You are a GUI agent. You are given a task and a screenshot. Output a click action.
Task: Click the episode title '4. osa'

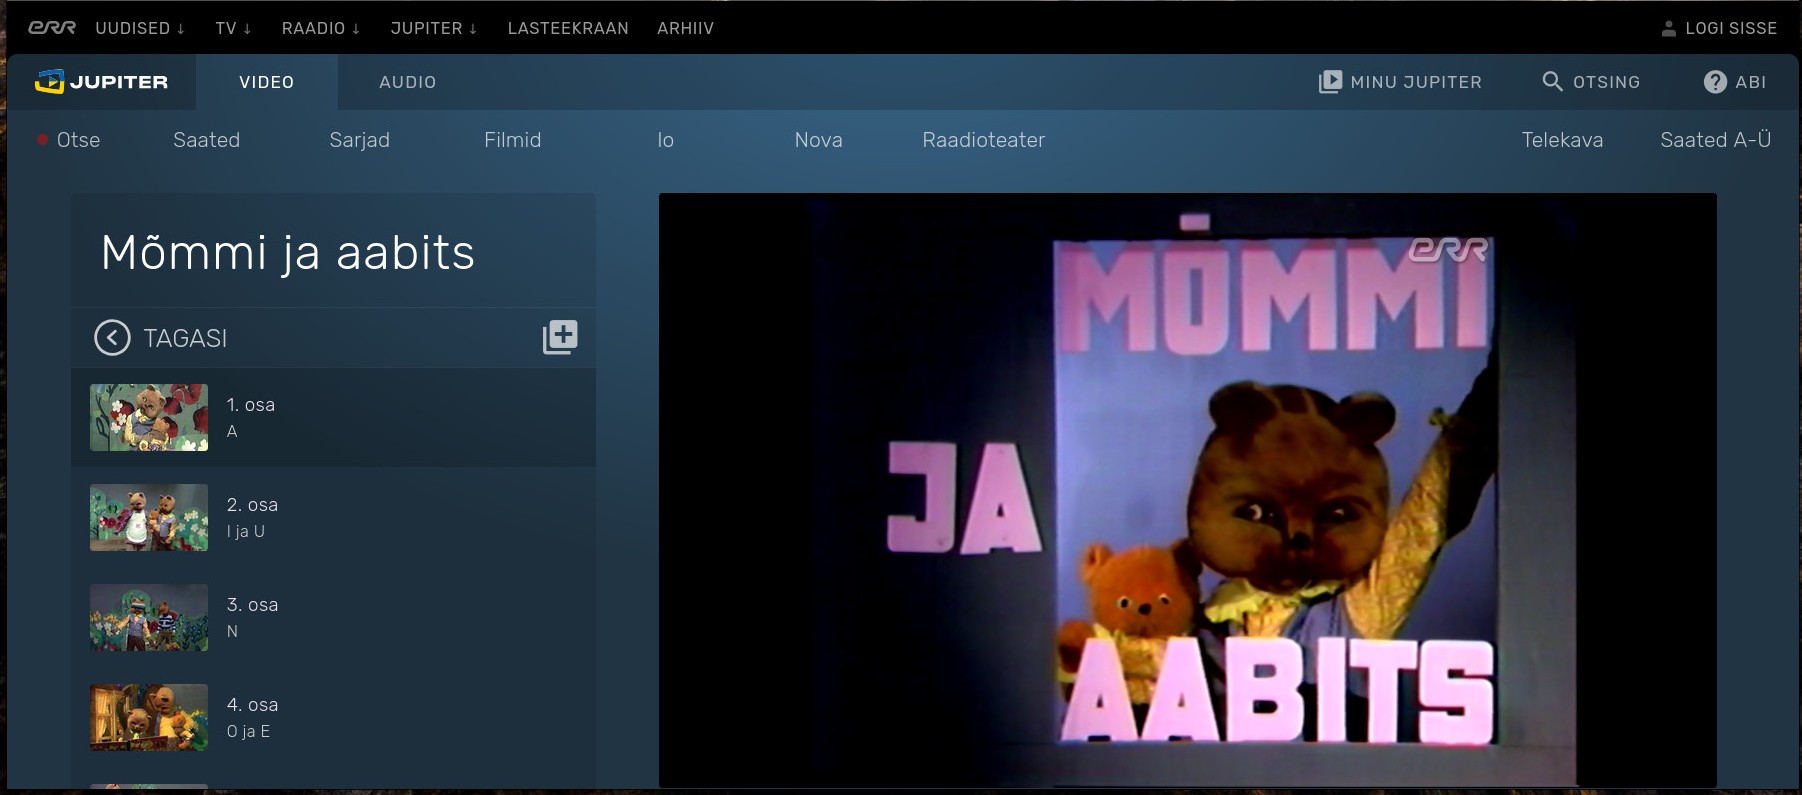252,705
